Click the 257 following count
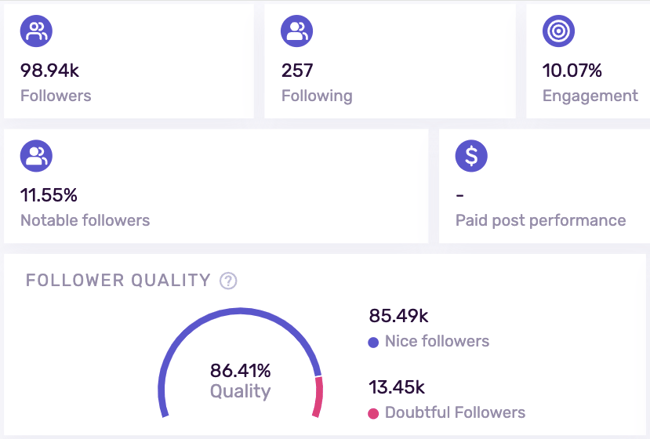 (x=299, y=70)
